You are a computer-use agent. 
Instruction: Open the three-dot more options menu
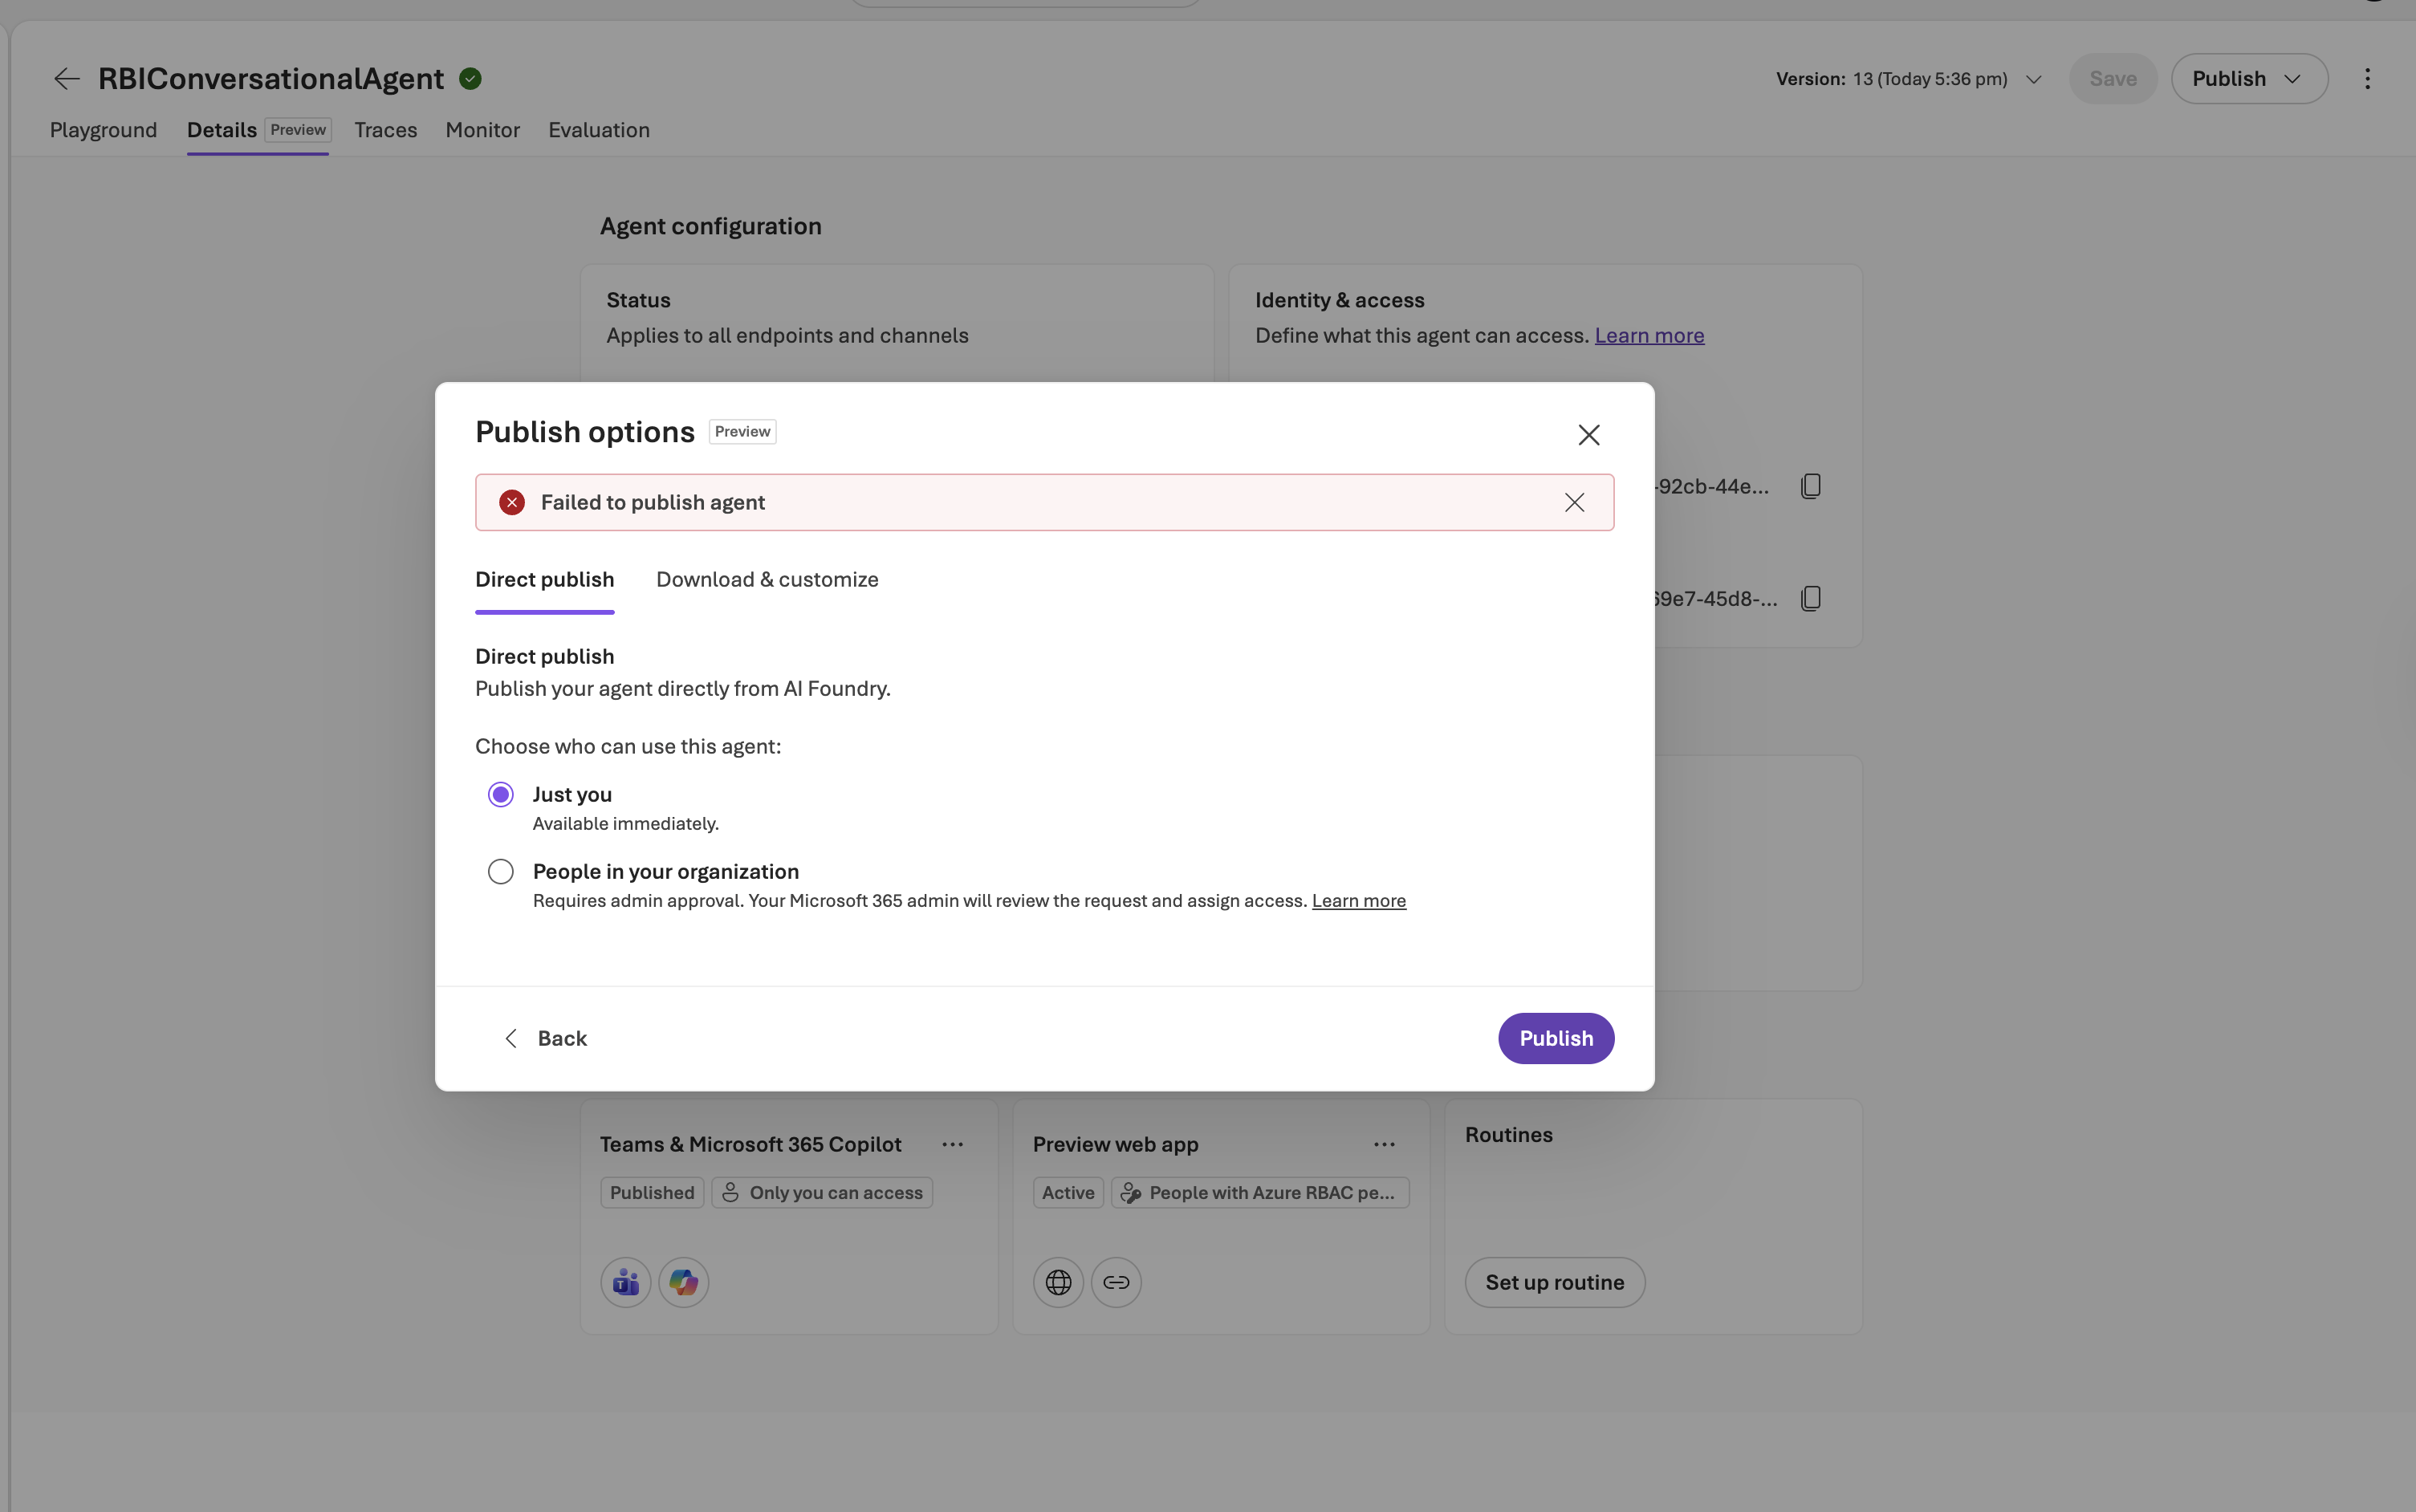[x=2367, y=79]
